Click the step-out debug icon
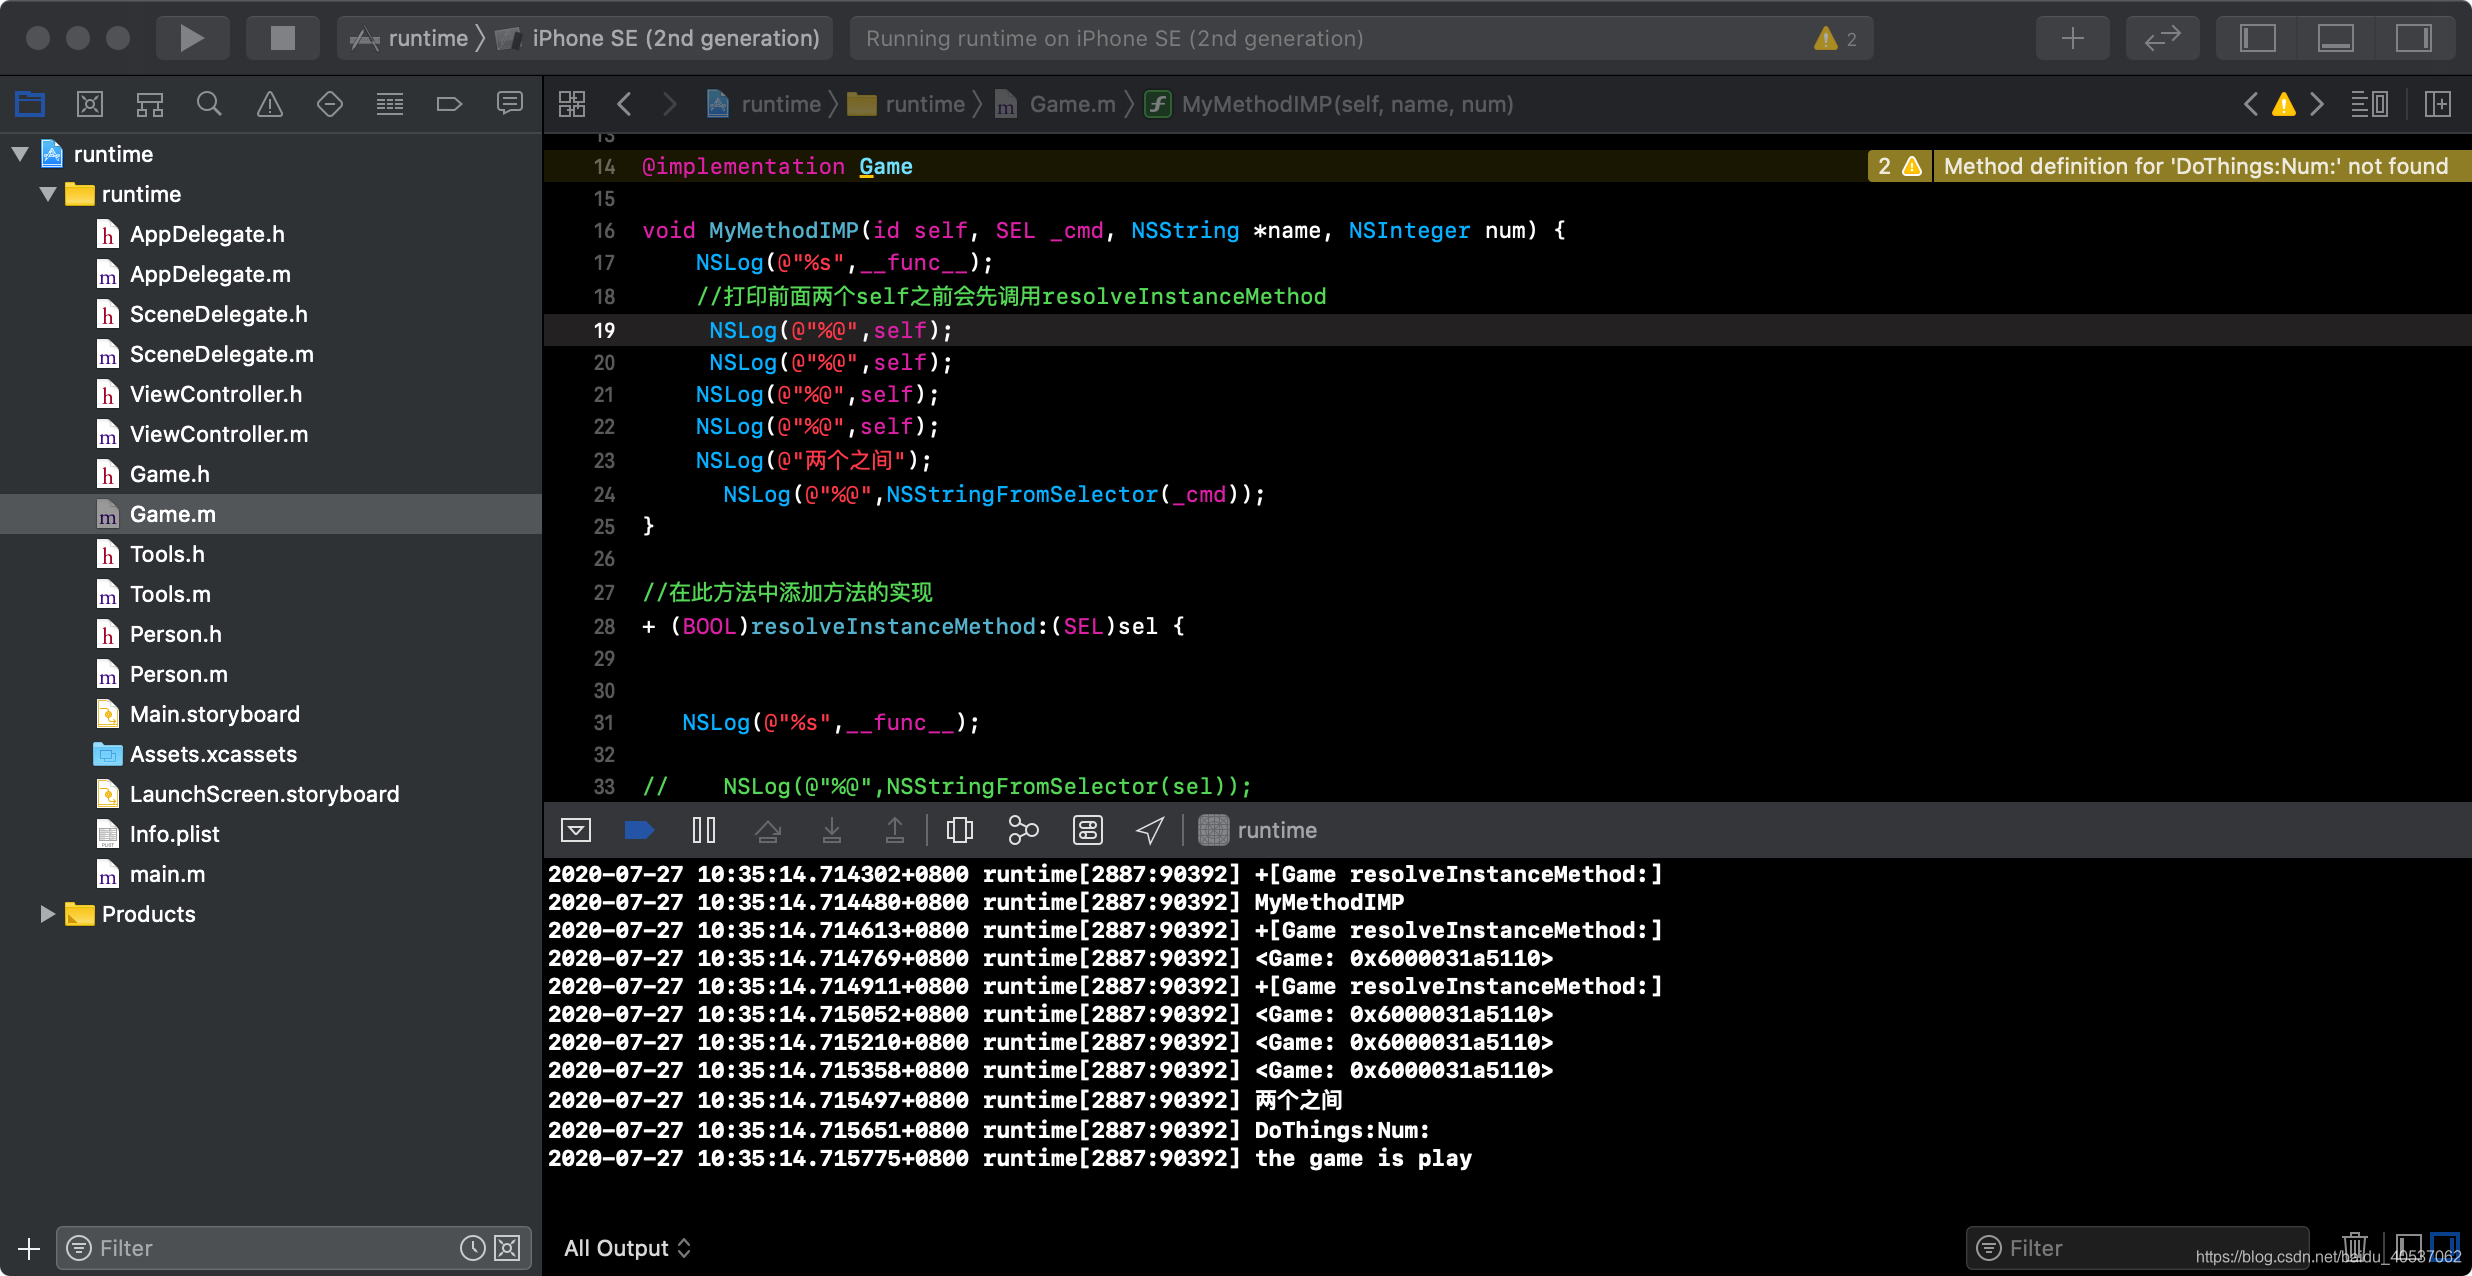This screenshot has height=1276, width=2472. point(895,832)
